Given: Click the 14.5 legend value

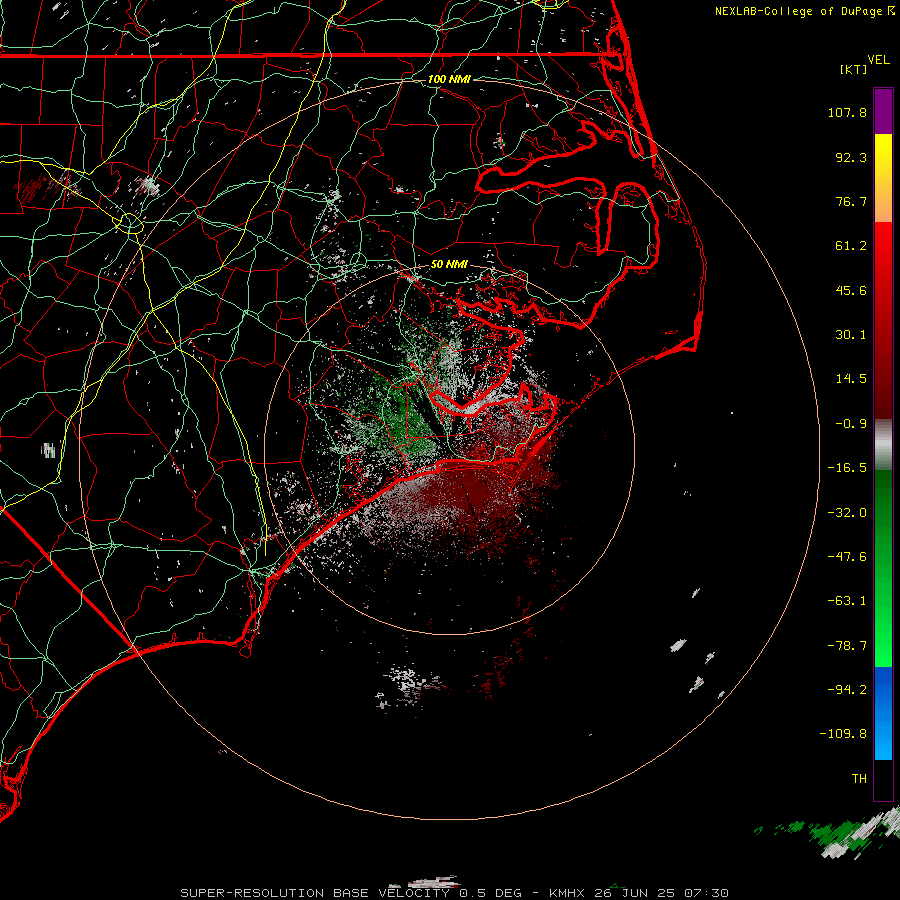Looking at the screenshot, I should point(851,379).
